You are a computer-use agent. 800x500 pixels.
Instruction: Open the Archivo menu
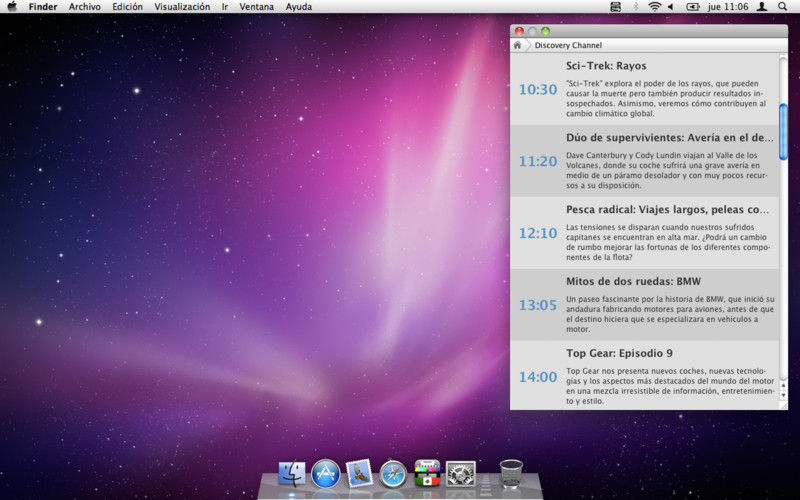pos(85,7)
